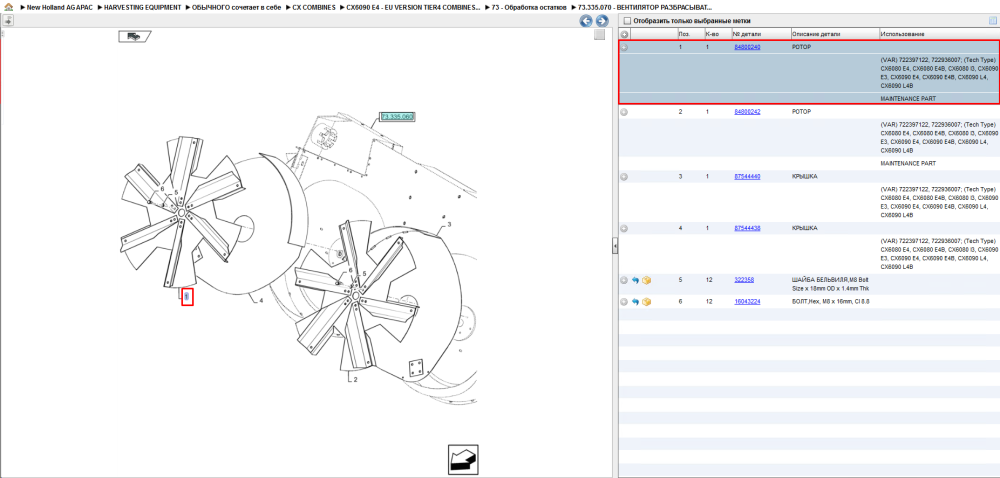Viewport: 1000px width, 478px height.
Task: Select callout 1 in the diagram
Action: click(187, 296)
